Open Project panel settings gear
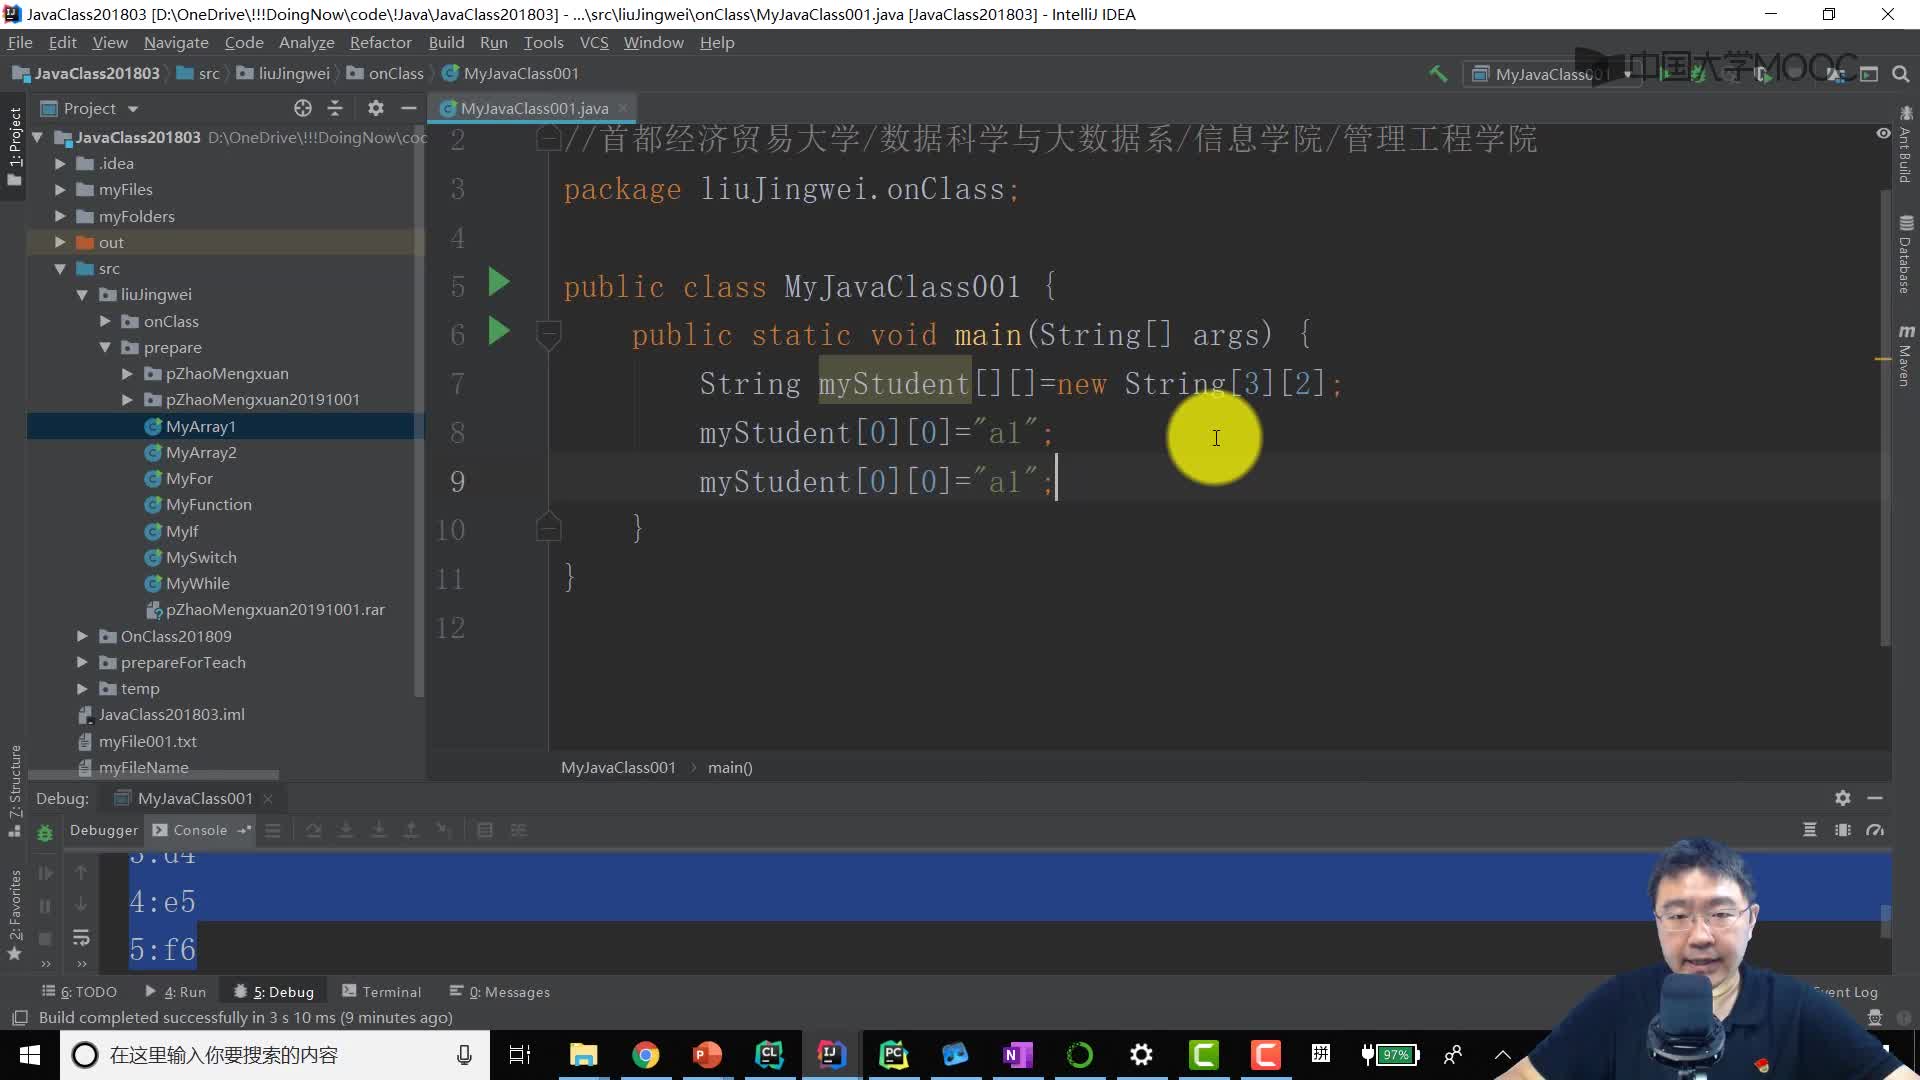This screenshot has width=1920, height=1080. coord(376,108)
